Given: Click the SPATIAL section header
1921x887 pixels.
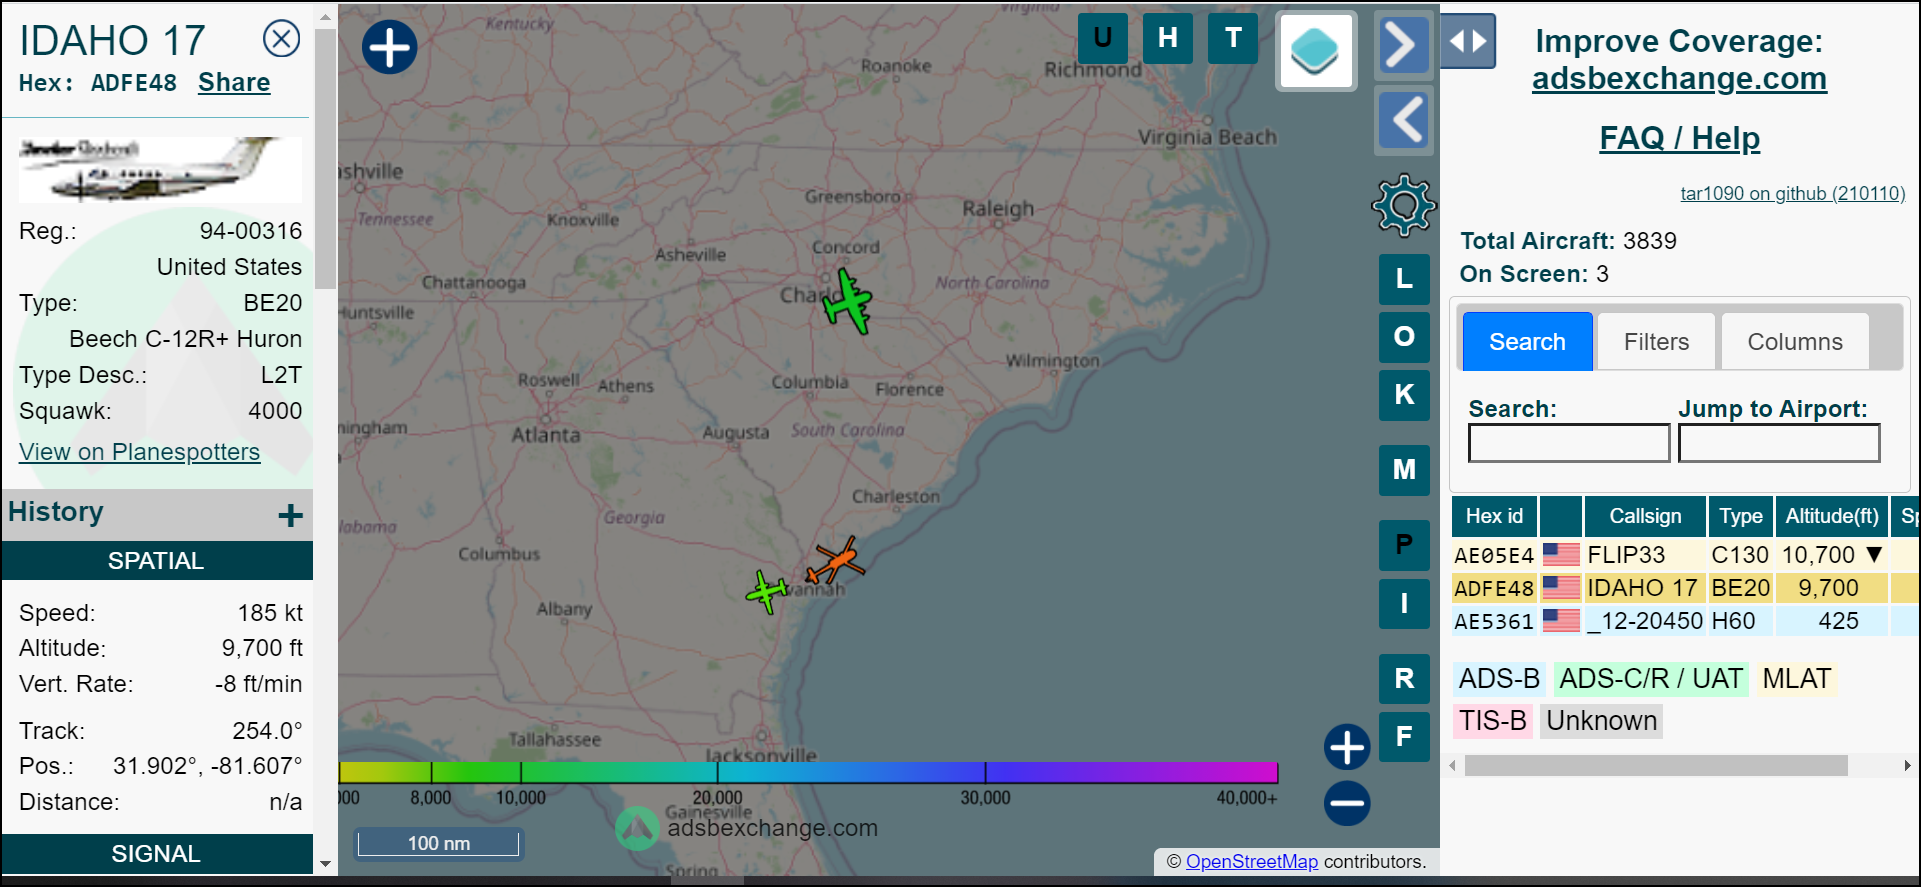Looking at the screenshot, I should coord(156,561).
